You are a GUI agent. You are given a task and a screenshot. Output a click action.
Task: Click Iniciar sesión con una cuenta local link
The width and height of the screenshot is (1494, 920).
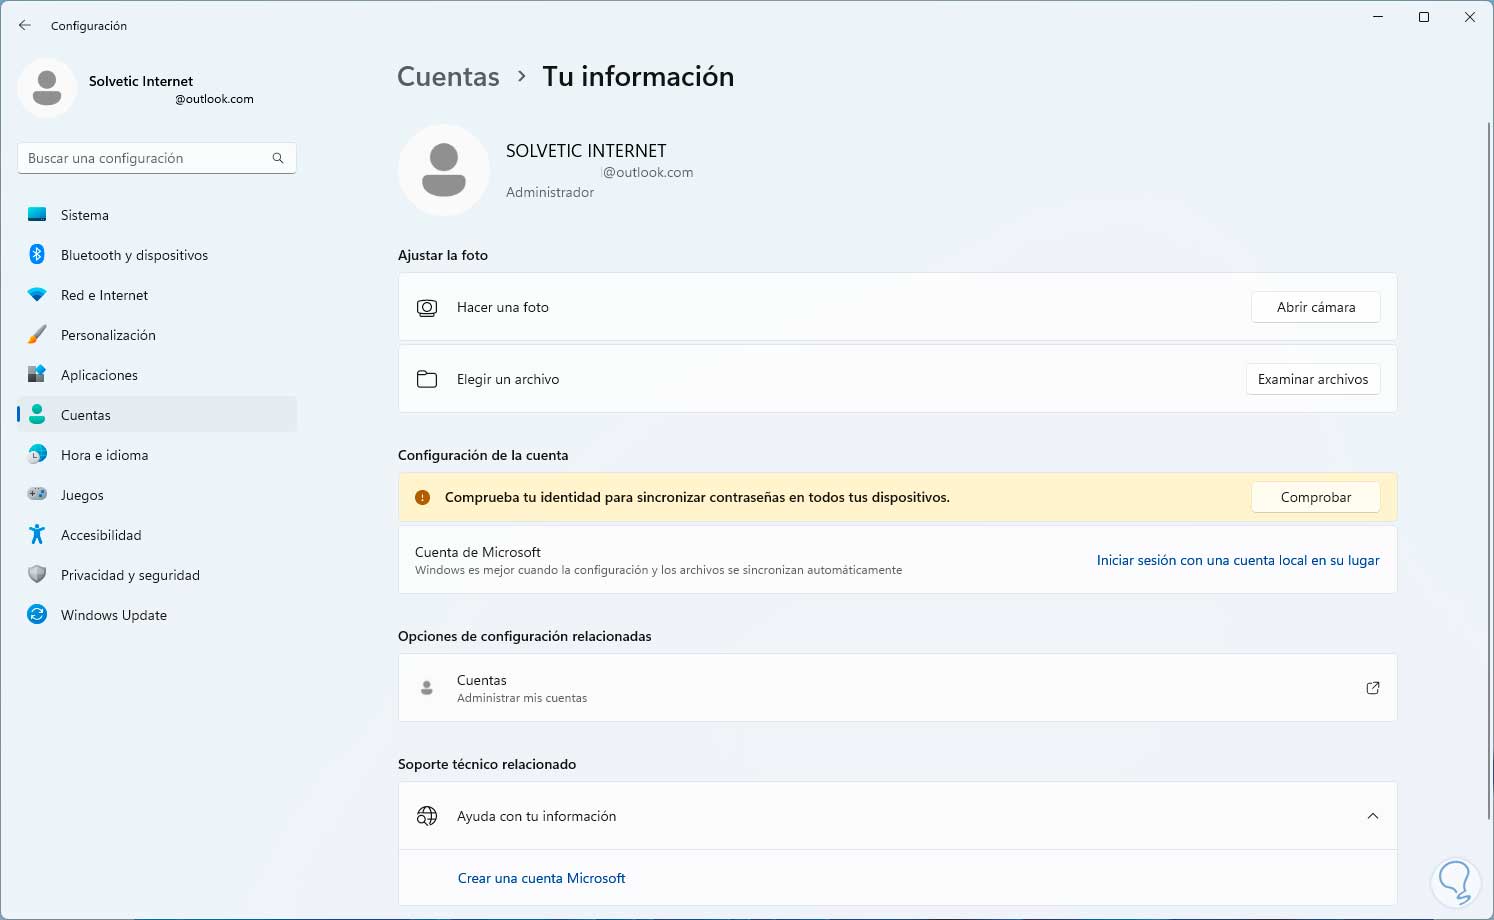1238,561
